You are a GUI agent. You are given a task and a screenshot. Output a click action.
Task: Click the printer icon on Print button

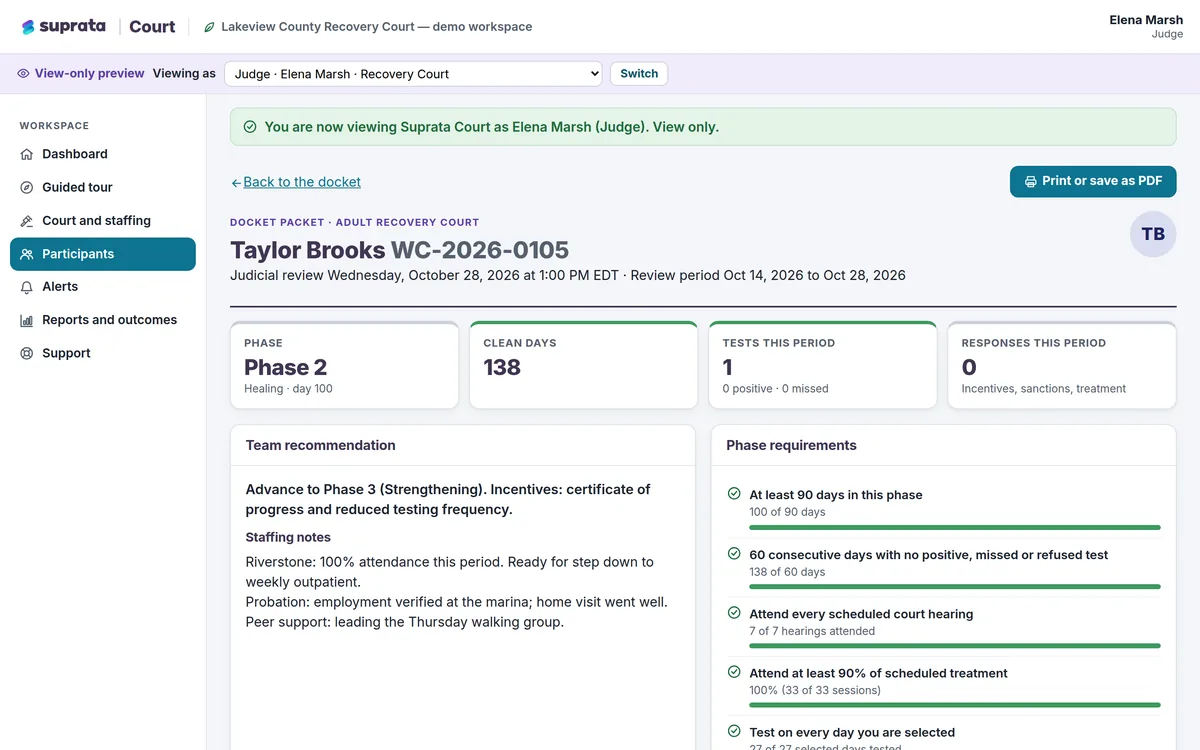(x=1031, y=182)
